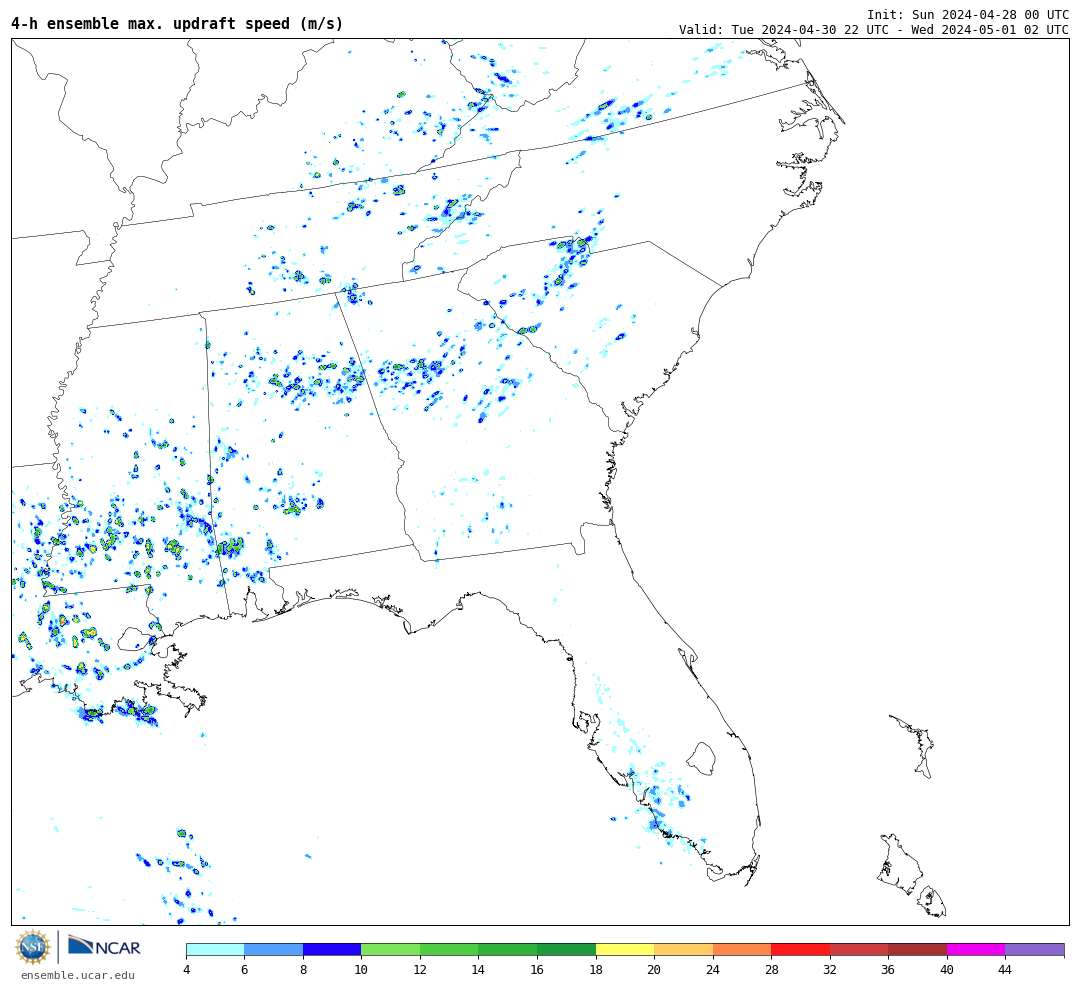Select the 'Init: Sun 2024-04-28 00 UTC' text
This screenshot has width=1080, height=988.
[968, 14]
